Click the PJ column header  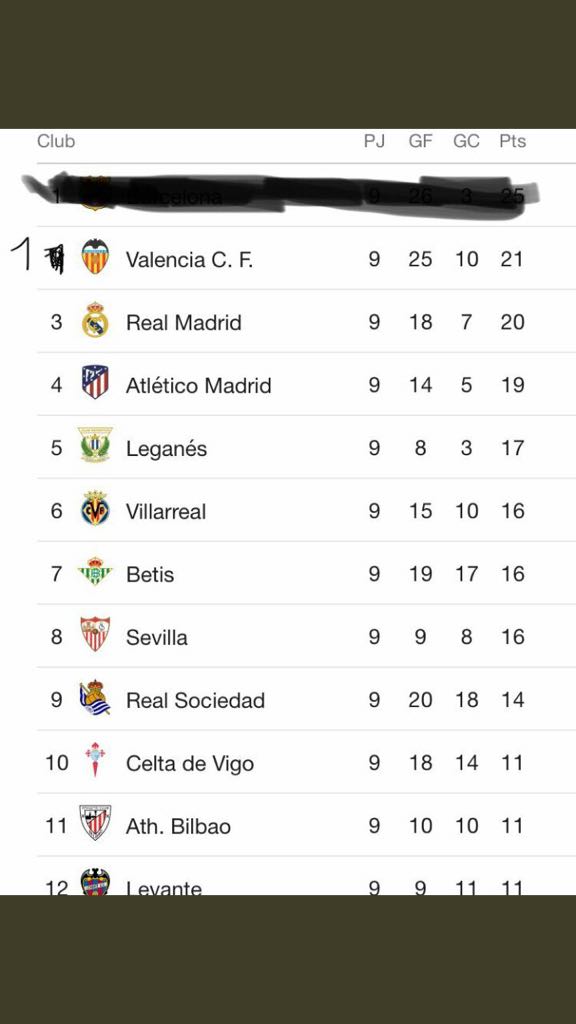coord(374,141)
